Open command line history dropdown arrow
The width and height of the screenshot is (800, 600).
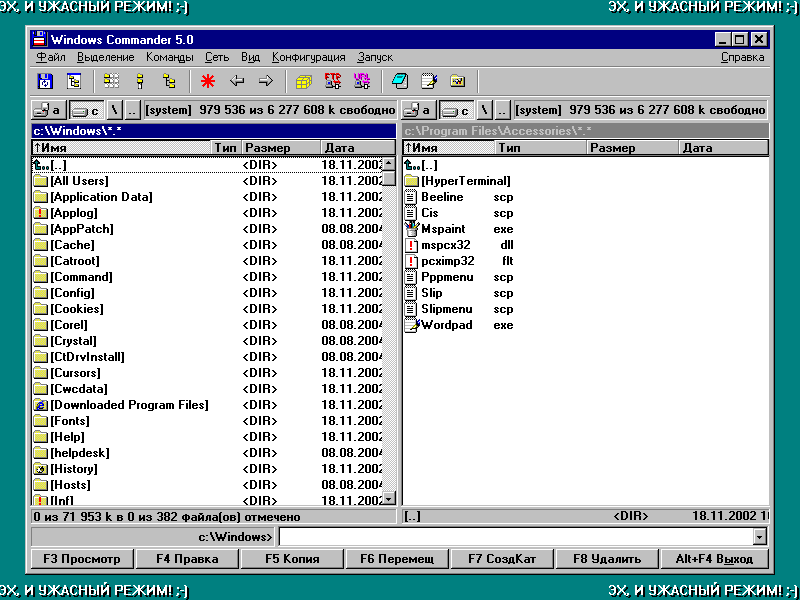click(760, 537)
